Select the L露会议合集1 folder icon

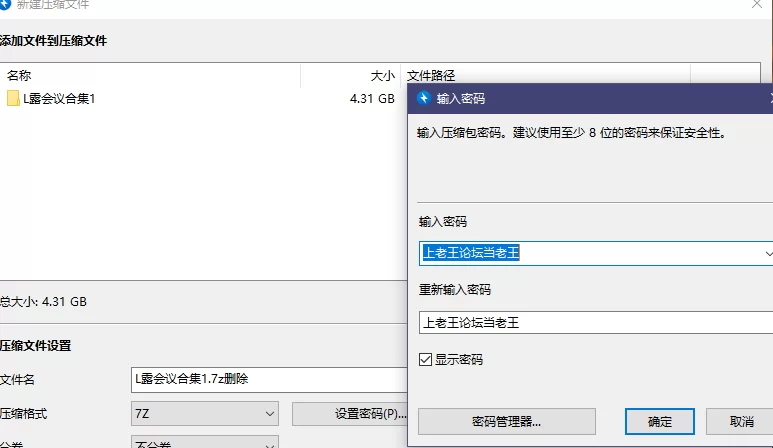(x=13, y=98)
